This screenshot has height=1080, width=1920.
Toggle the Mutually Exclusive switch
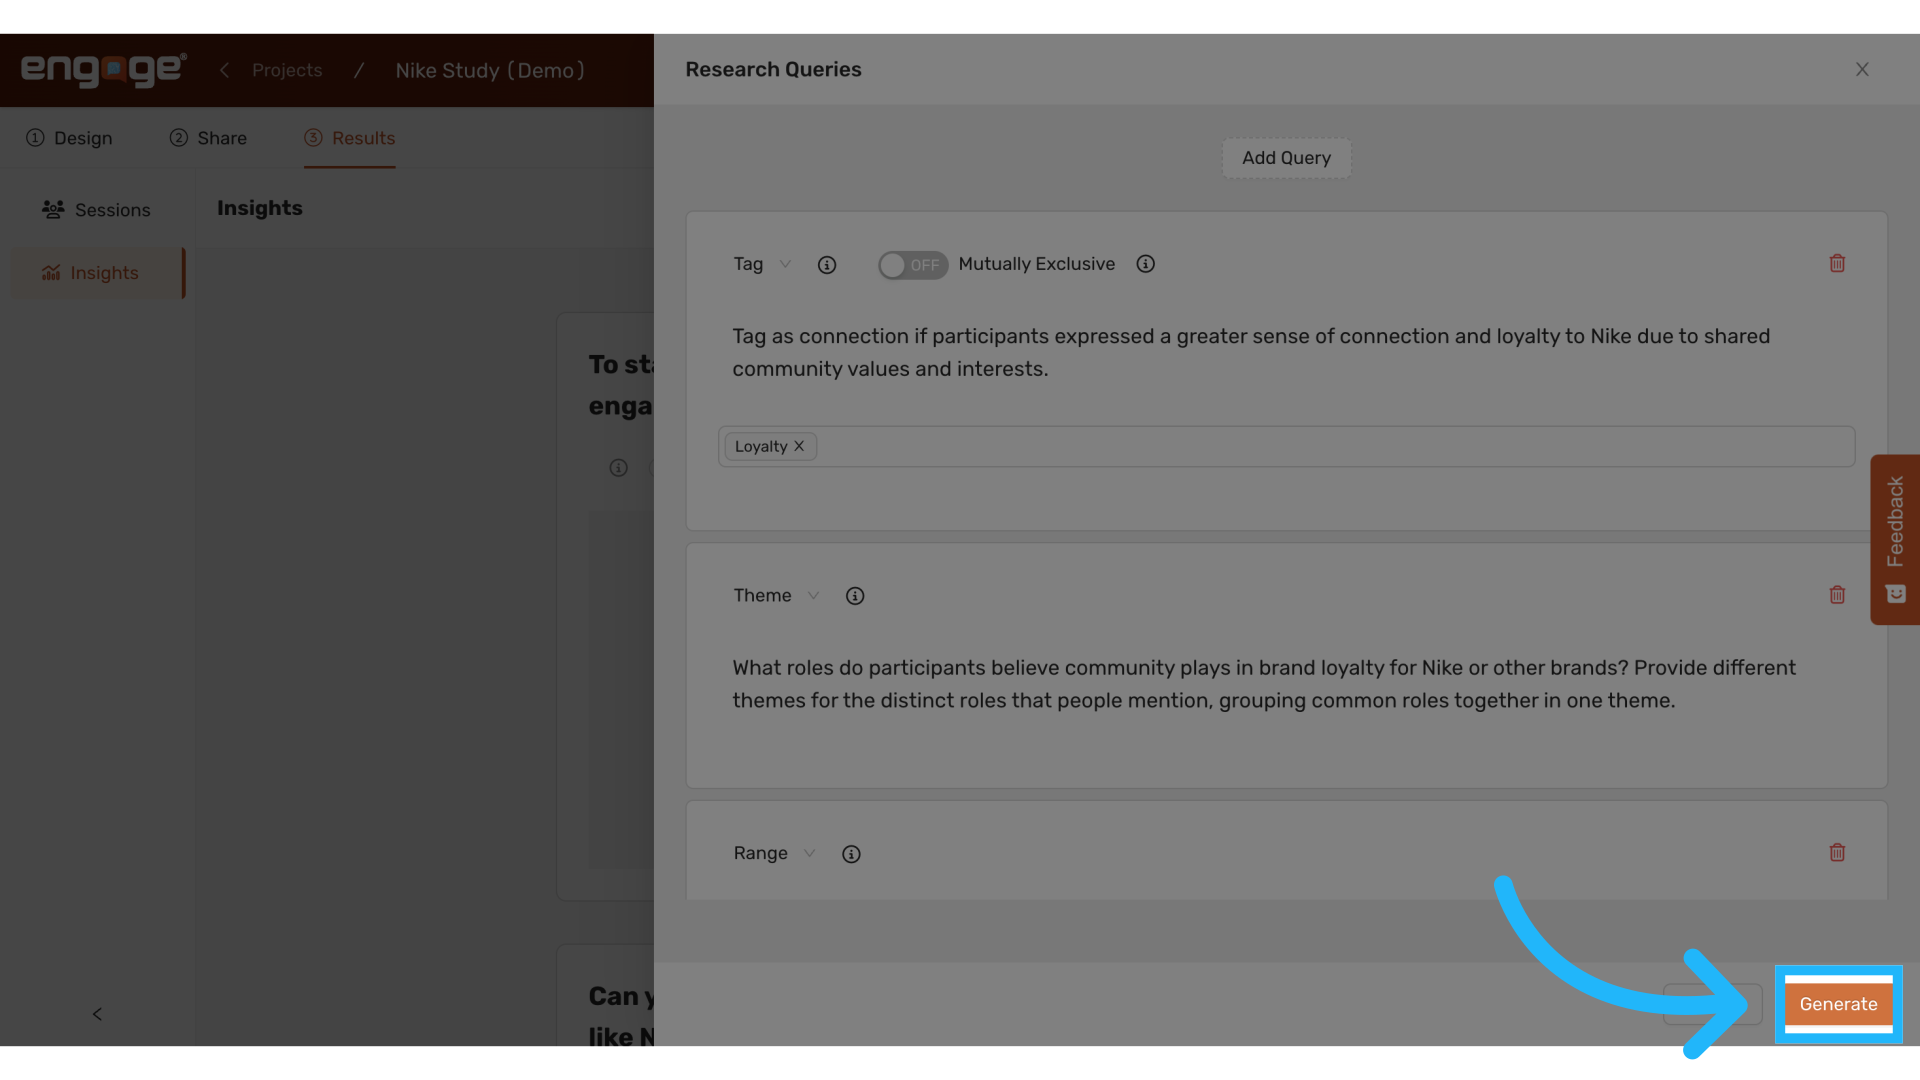click(912, 265)
